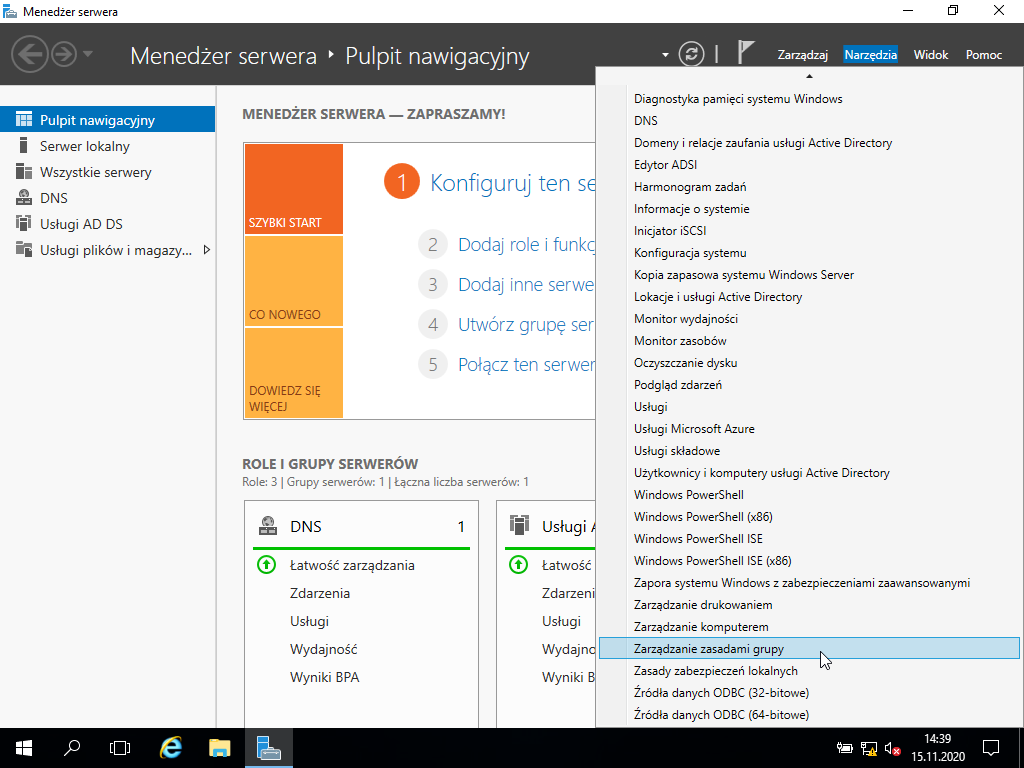Open the CO NOWEGO tile

(293, 281)
